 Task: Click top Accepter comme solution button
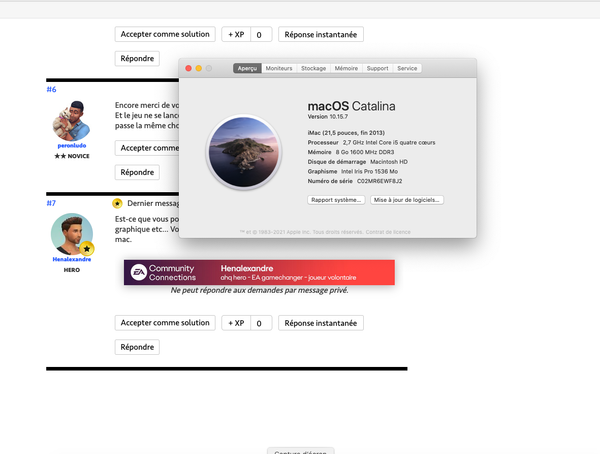[x=165, y=34]
